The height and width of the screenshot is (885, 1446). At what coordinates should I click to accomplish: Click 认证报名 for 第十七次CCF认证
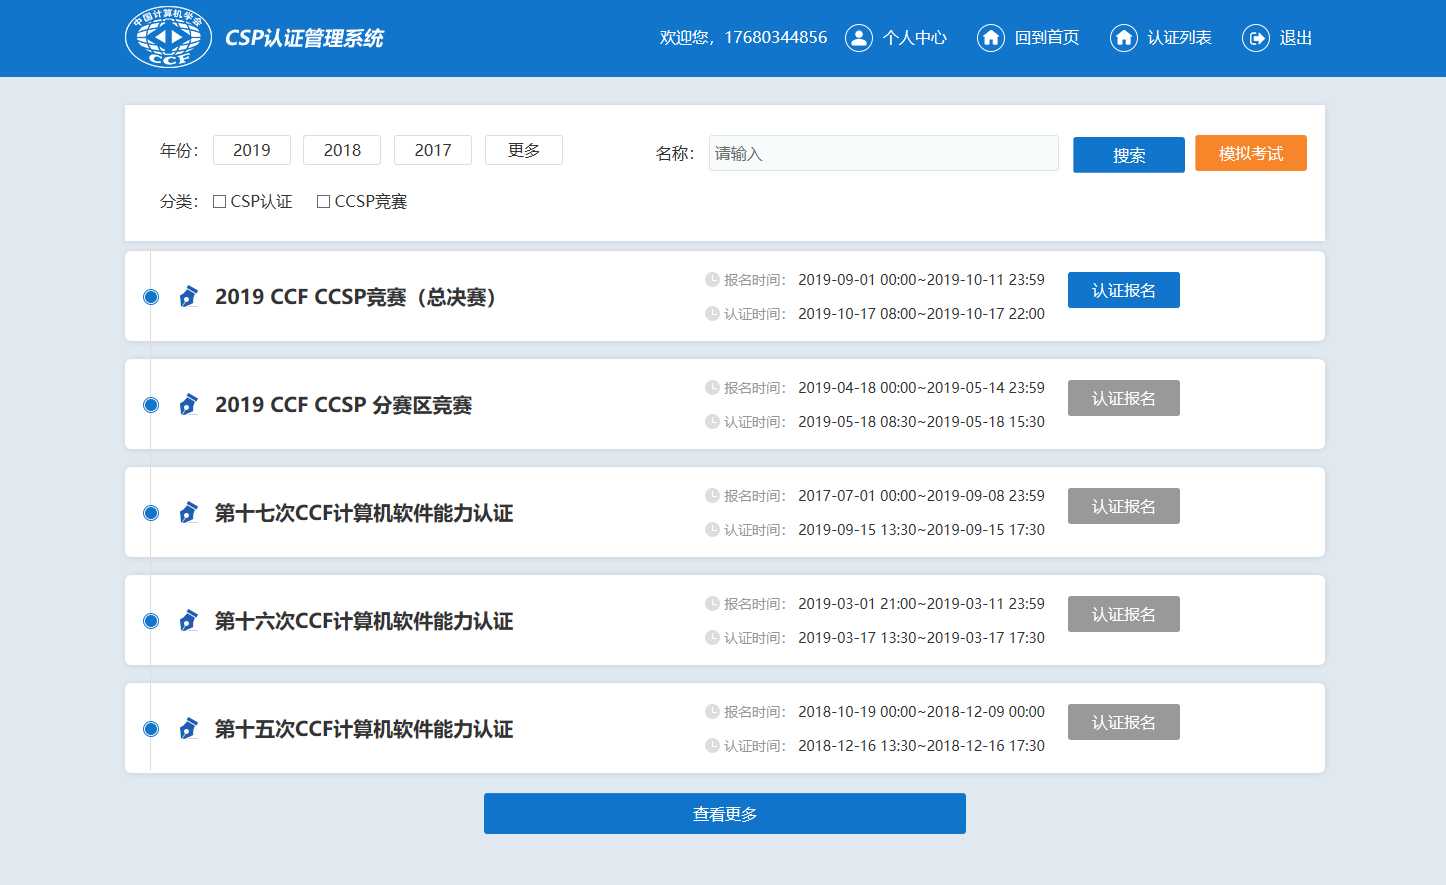1124,506
